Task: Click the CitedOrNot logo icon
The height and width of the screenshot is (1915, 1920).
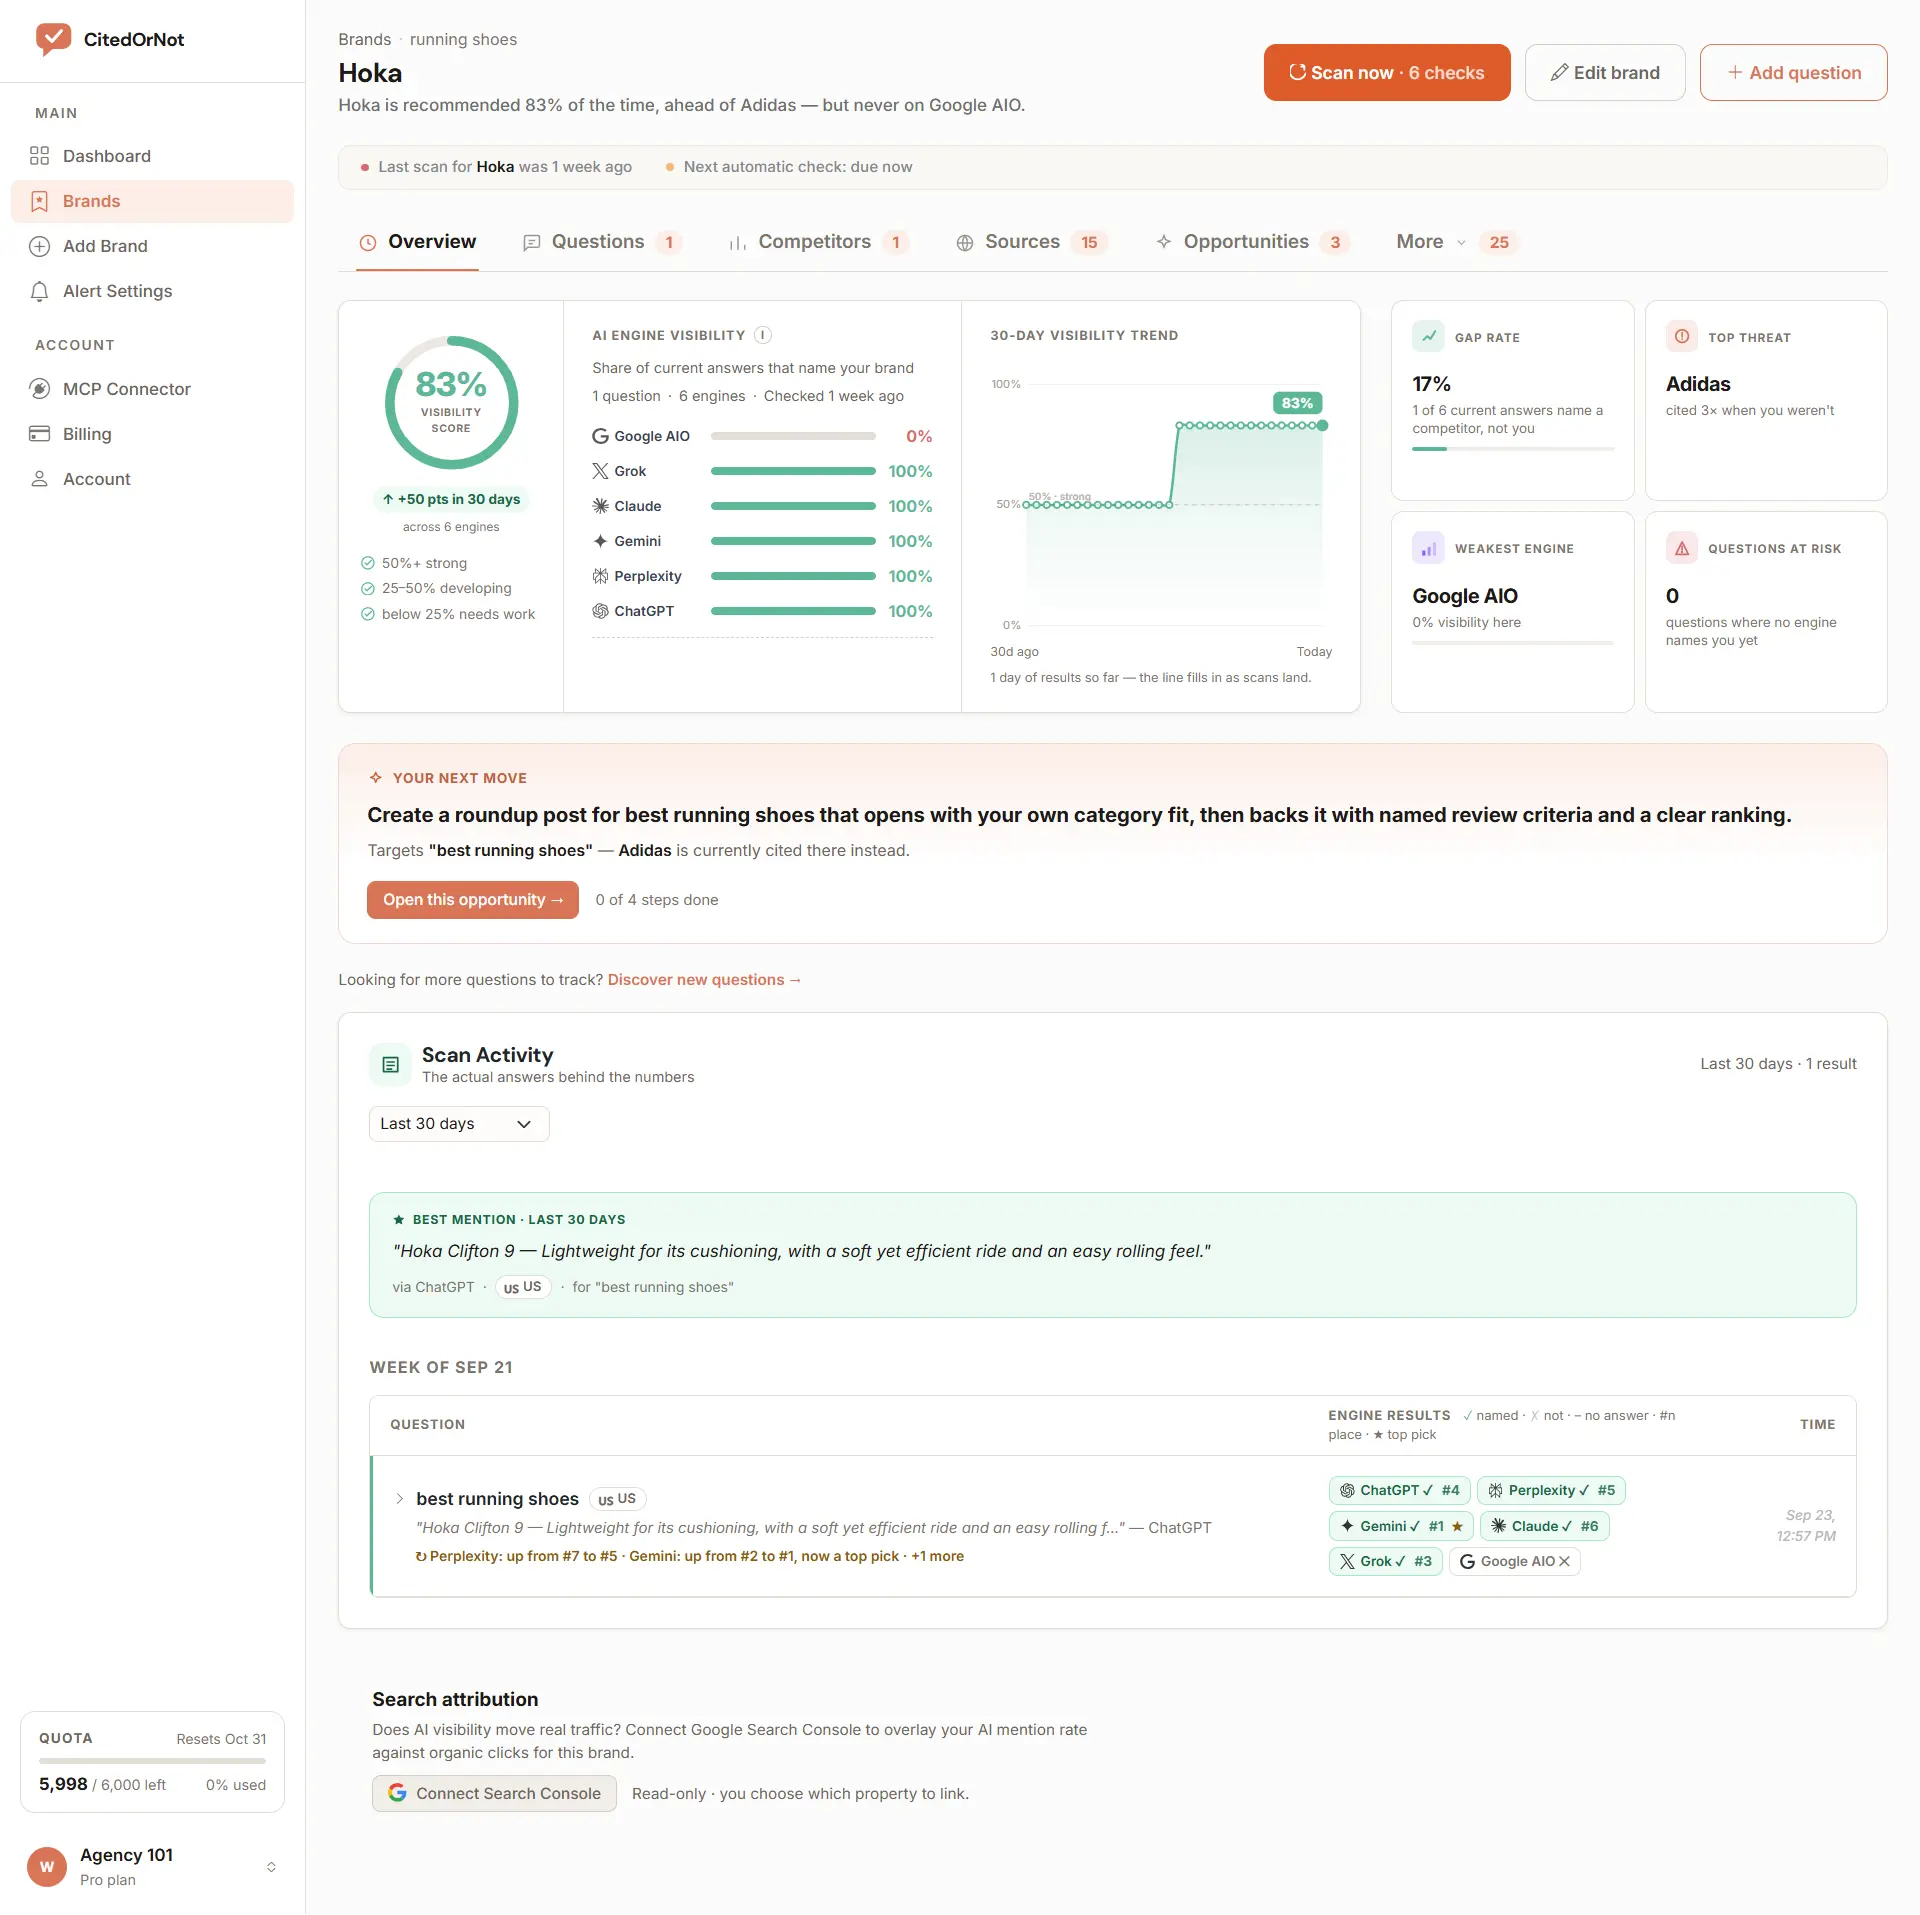Action: click(53, 39)
